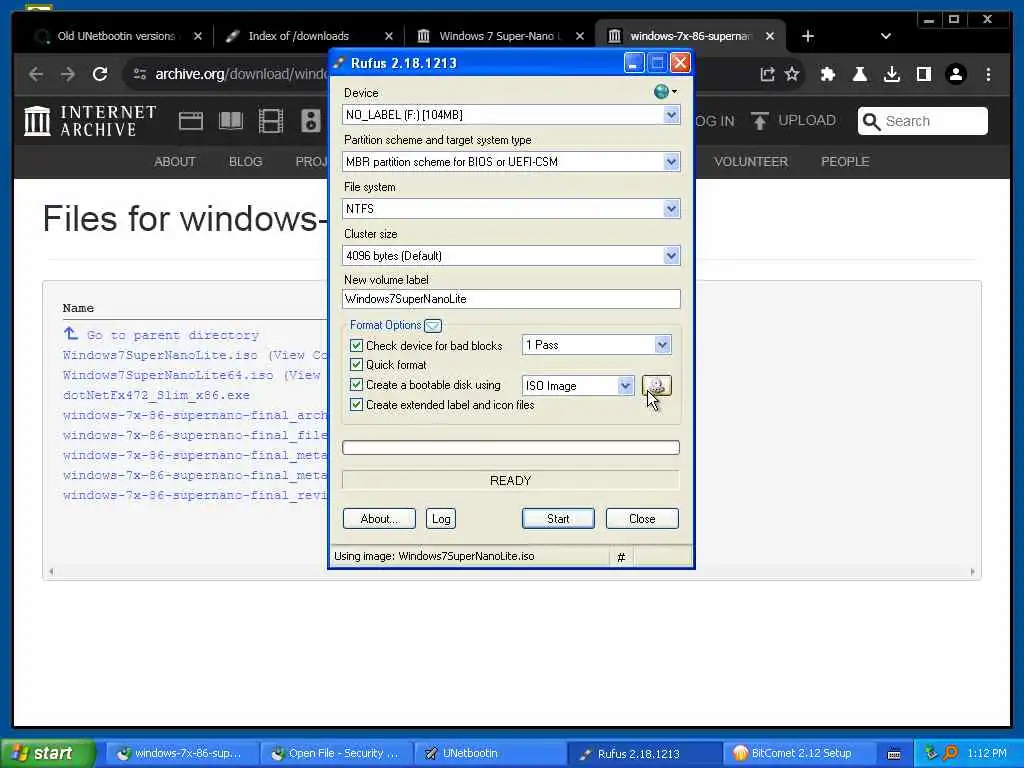
Task: Toggle the browser side panel icon
Action: (x=924, y=74)
